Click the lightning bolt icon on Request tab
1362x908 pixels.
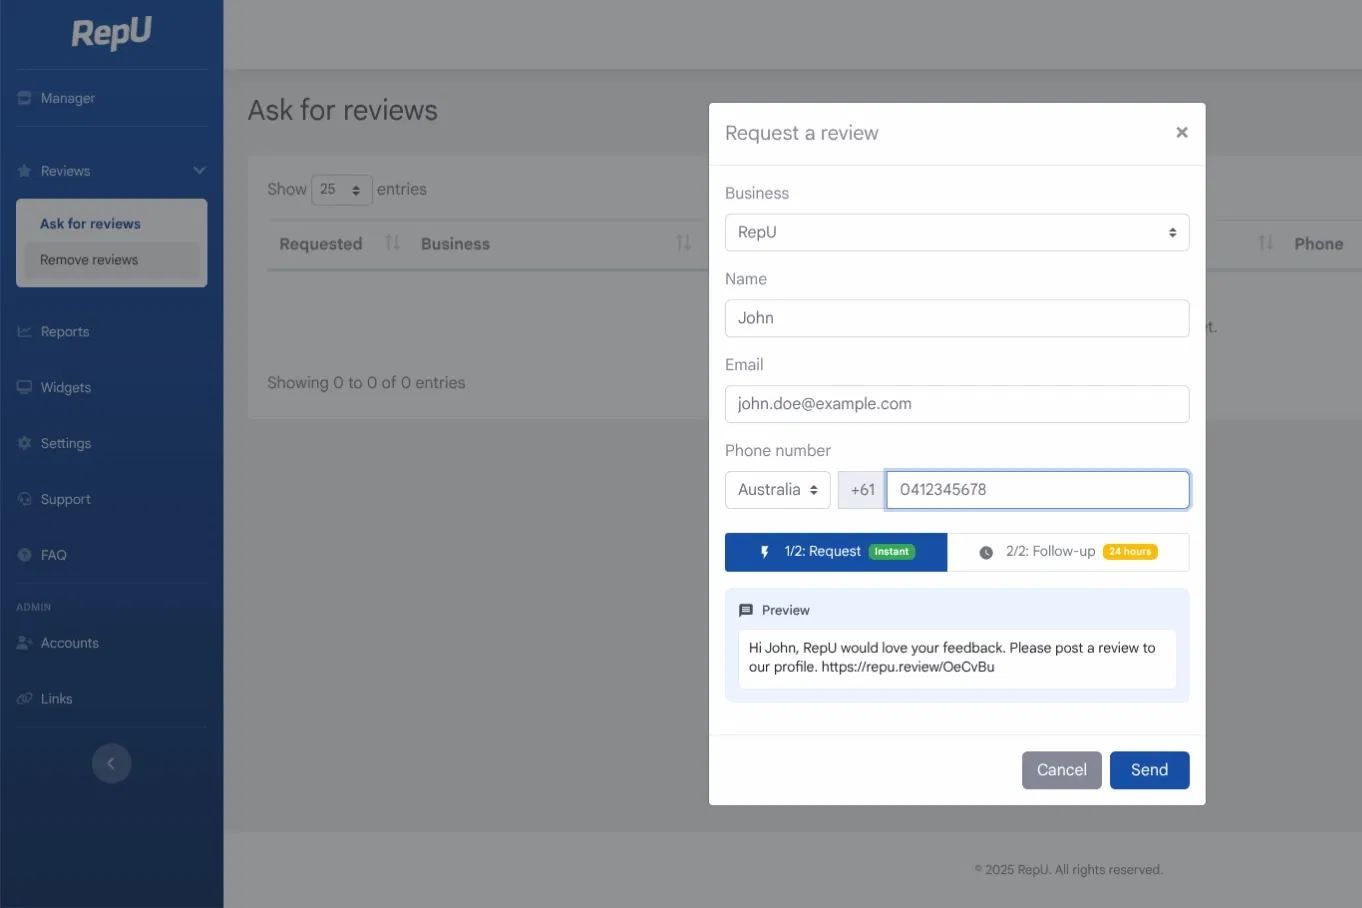pos(765,552)
